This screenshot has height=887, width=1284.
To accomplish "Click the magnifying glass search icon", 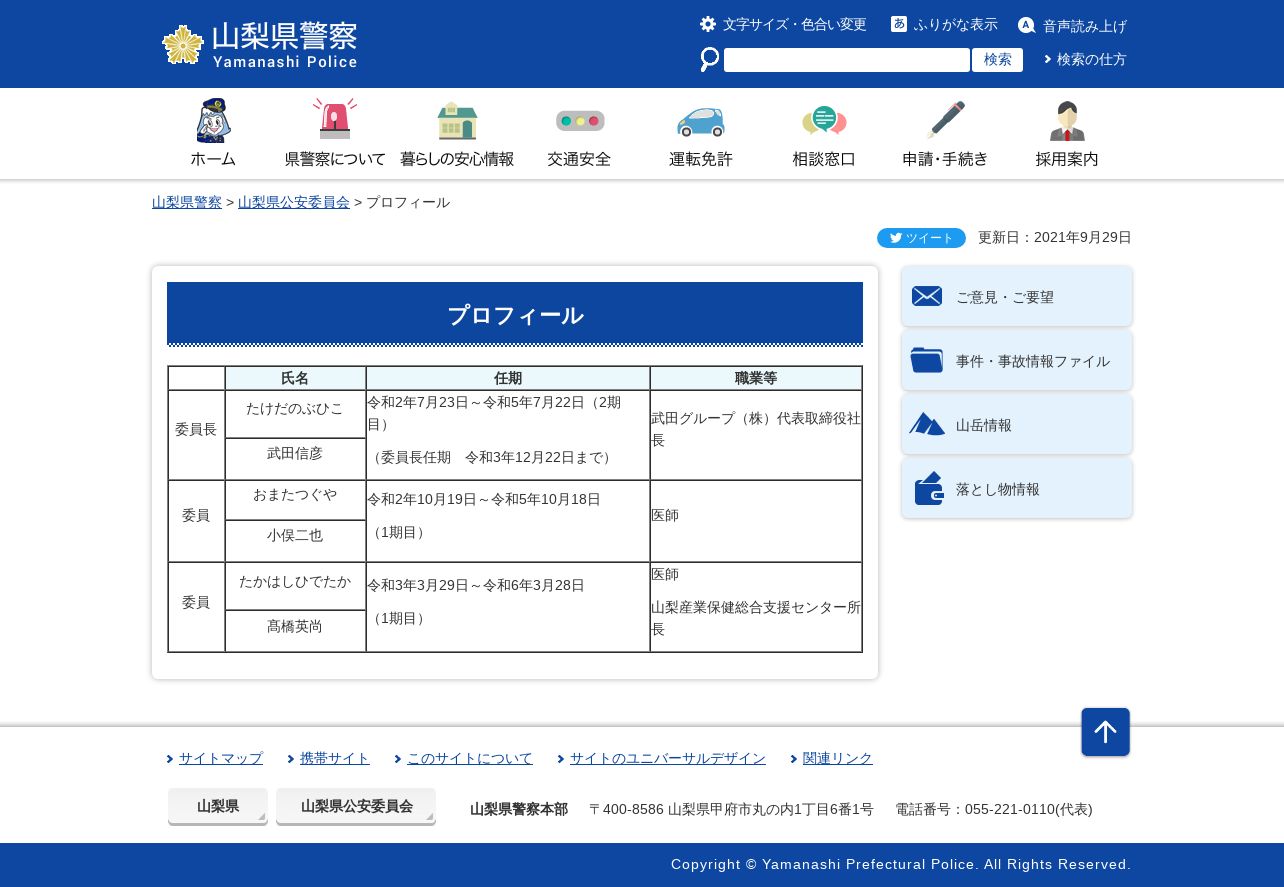I will 710,60.
